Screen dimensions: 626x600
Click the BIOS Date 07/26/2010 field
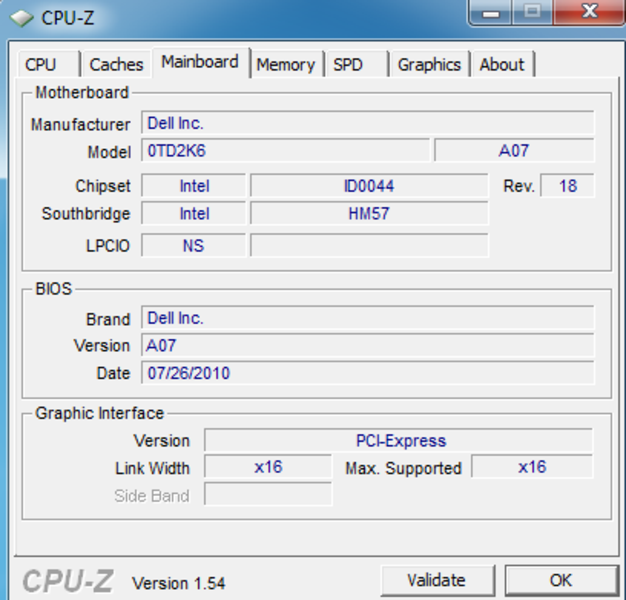tap(368, 373)
